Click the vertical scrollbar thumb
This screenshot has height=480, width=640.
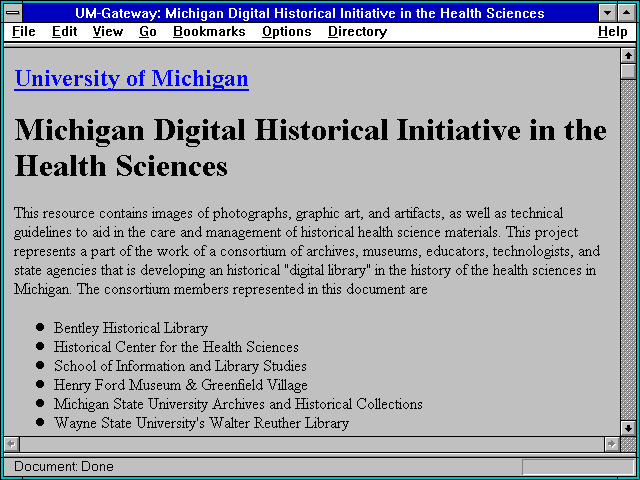pos(628,71)
